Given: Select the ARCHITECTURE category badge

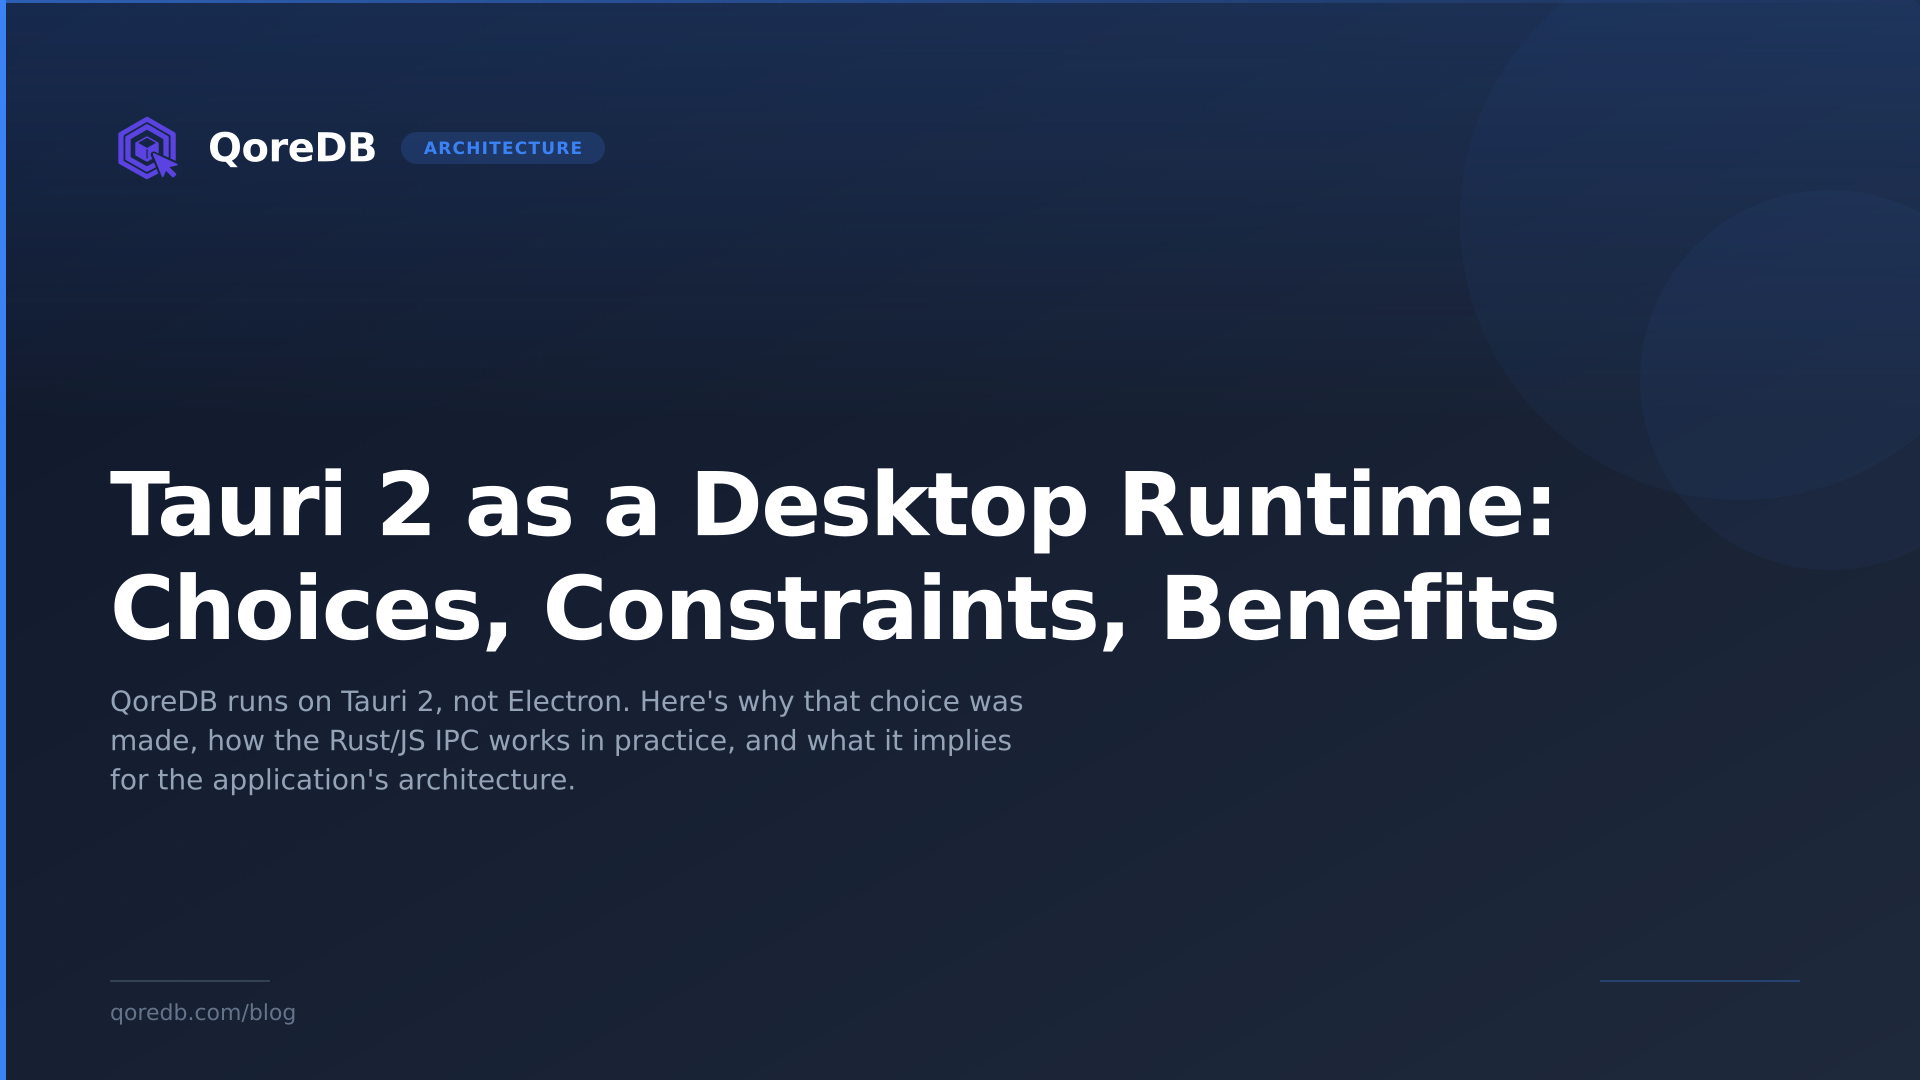Looking at the screenshot, I should 503,148.
